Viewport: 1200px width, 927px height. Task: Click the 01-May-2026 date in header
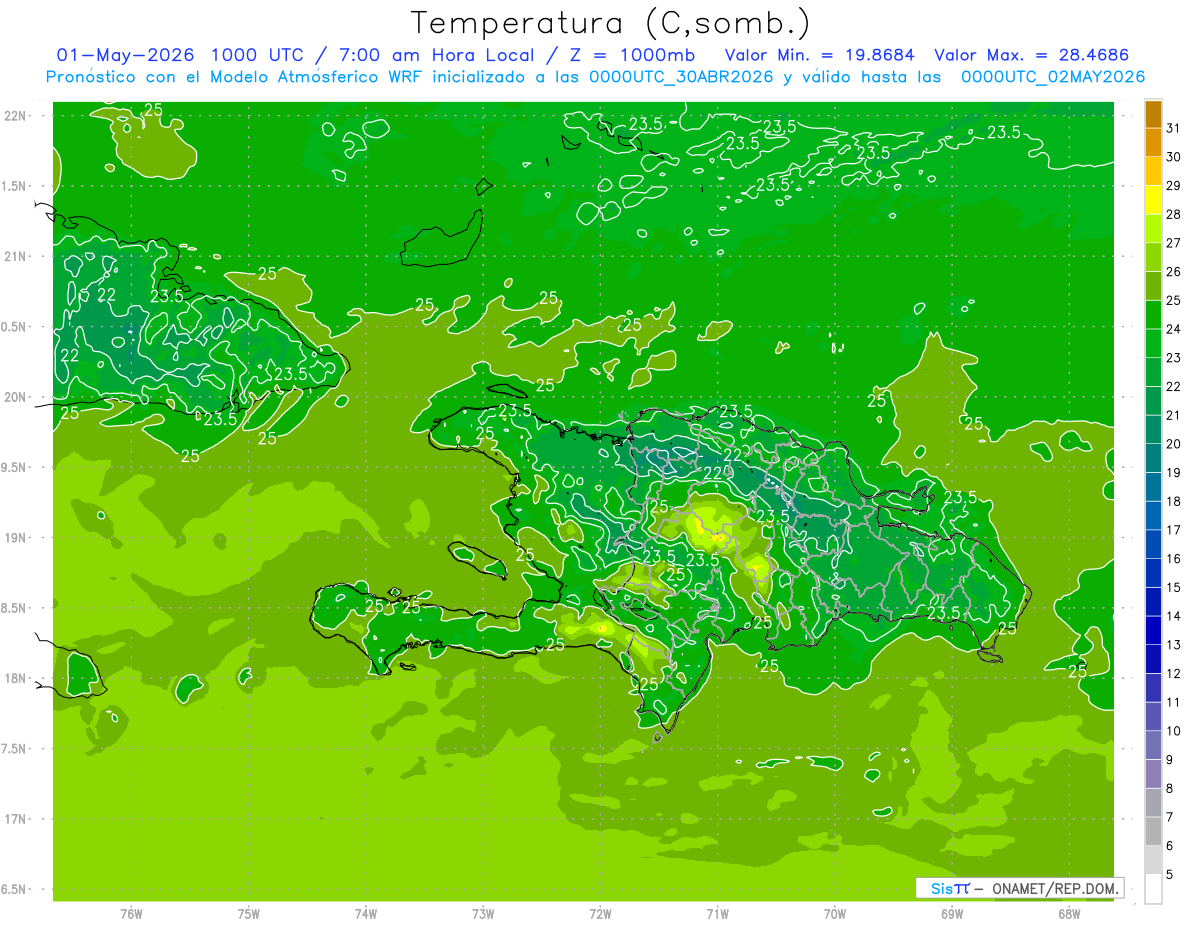click(126, 55)
